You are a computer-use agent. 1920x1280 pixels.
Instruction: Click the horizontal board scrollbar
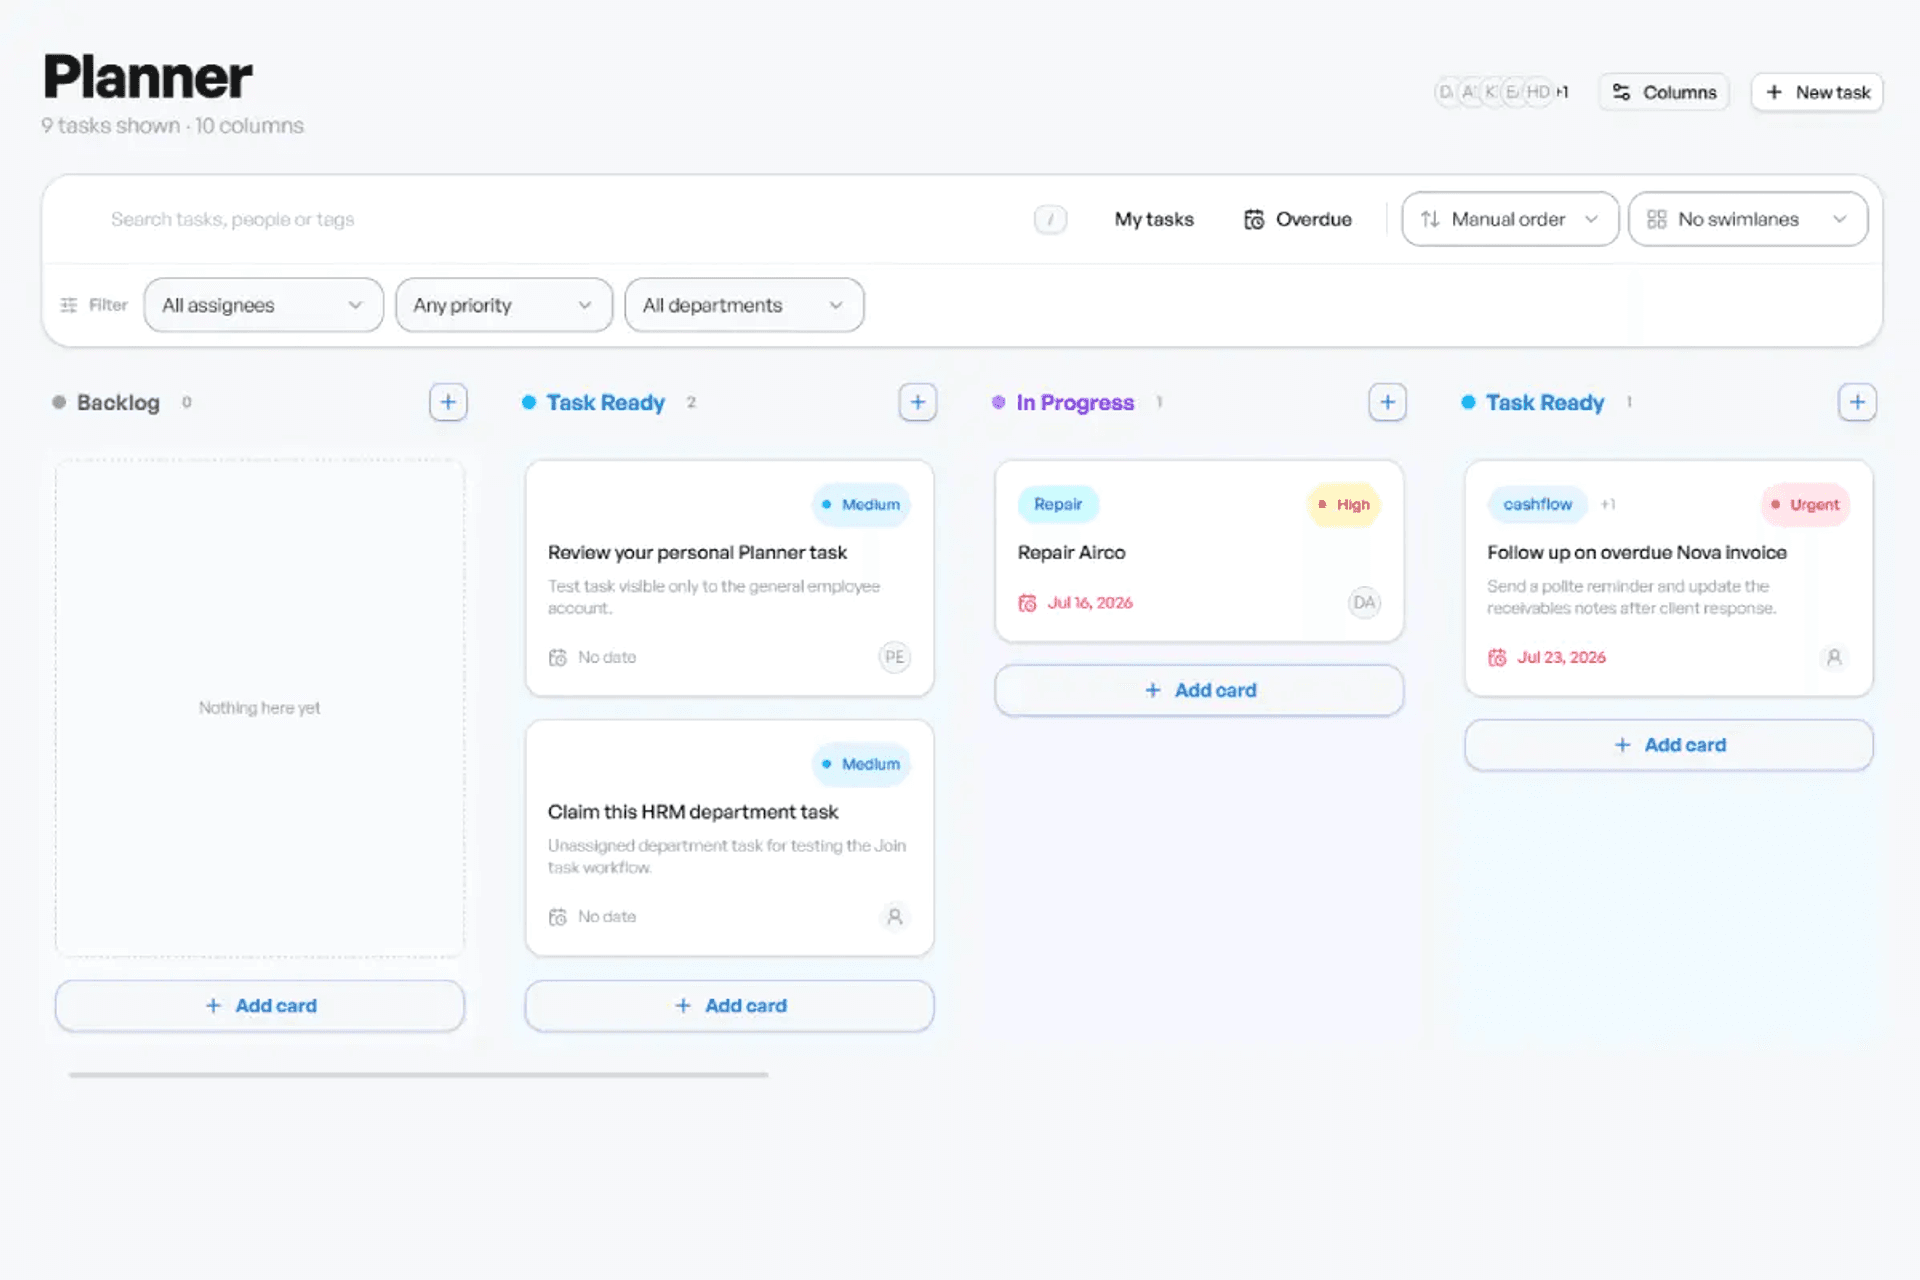point(418,1075)
